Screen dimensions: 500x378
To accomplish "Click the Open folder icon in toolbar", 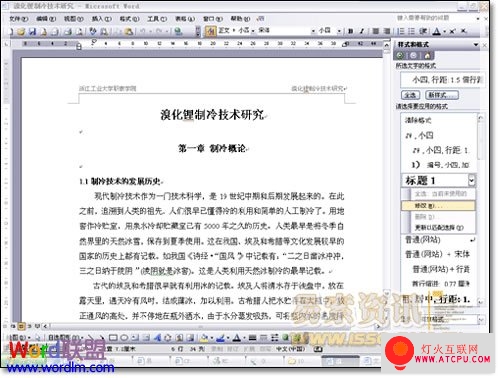I will 21,32.
